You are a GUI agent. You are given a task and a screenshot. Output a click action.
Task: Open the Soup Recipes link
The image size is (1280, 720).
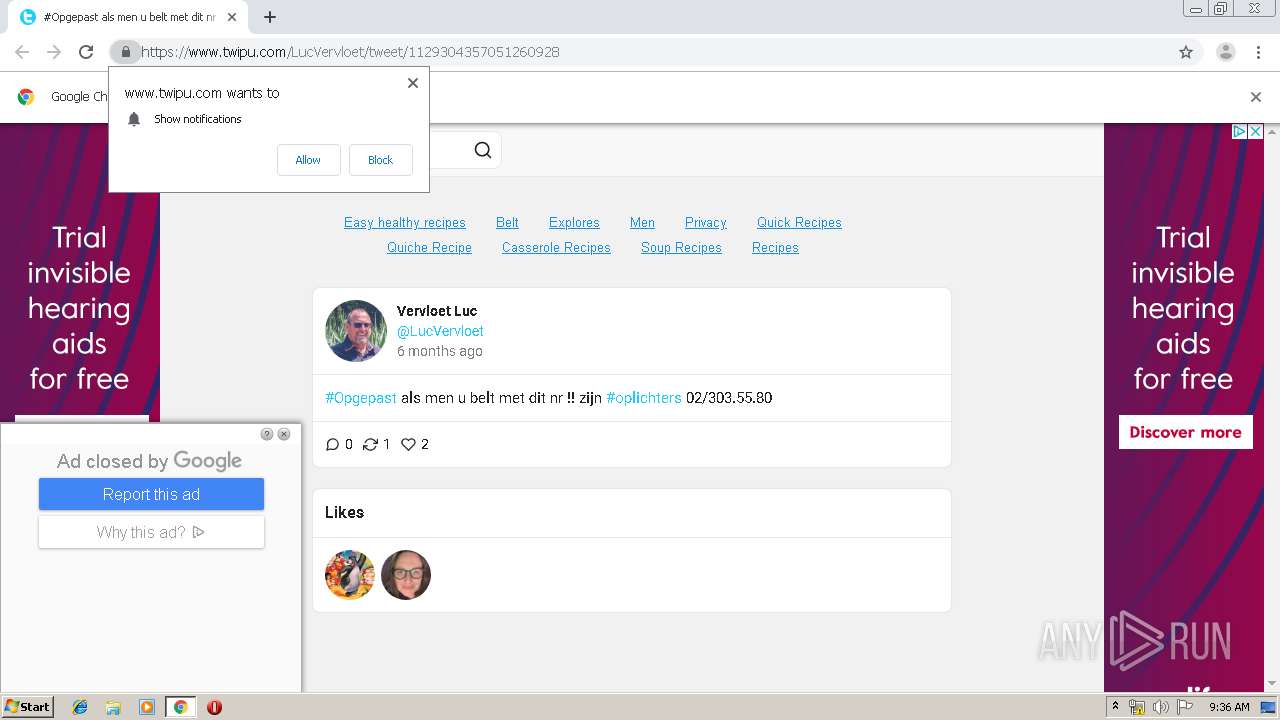pyautogui.click(x=681, y=247)
